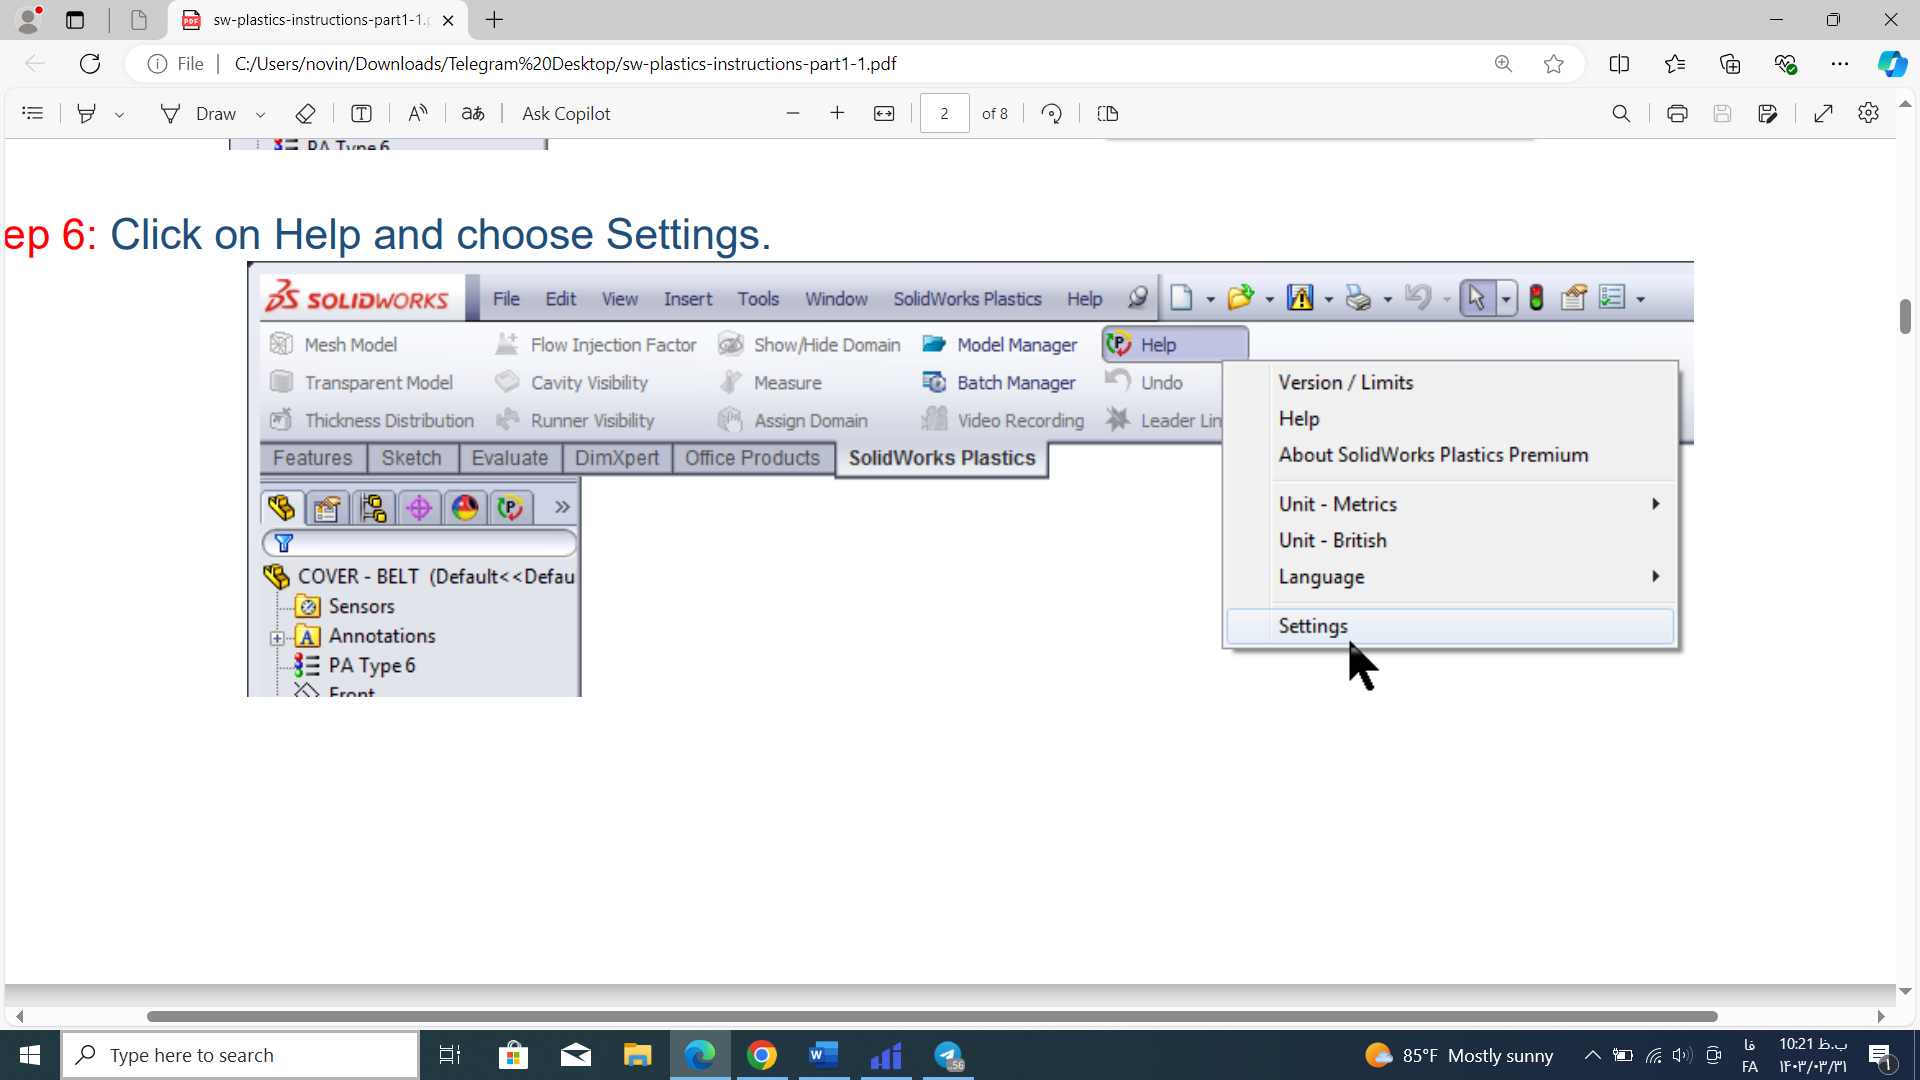Viewport: 1920px width, 1080px height.
Task: Click the Fit to width icon
Action: (x=884, y=113)
